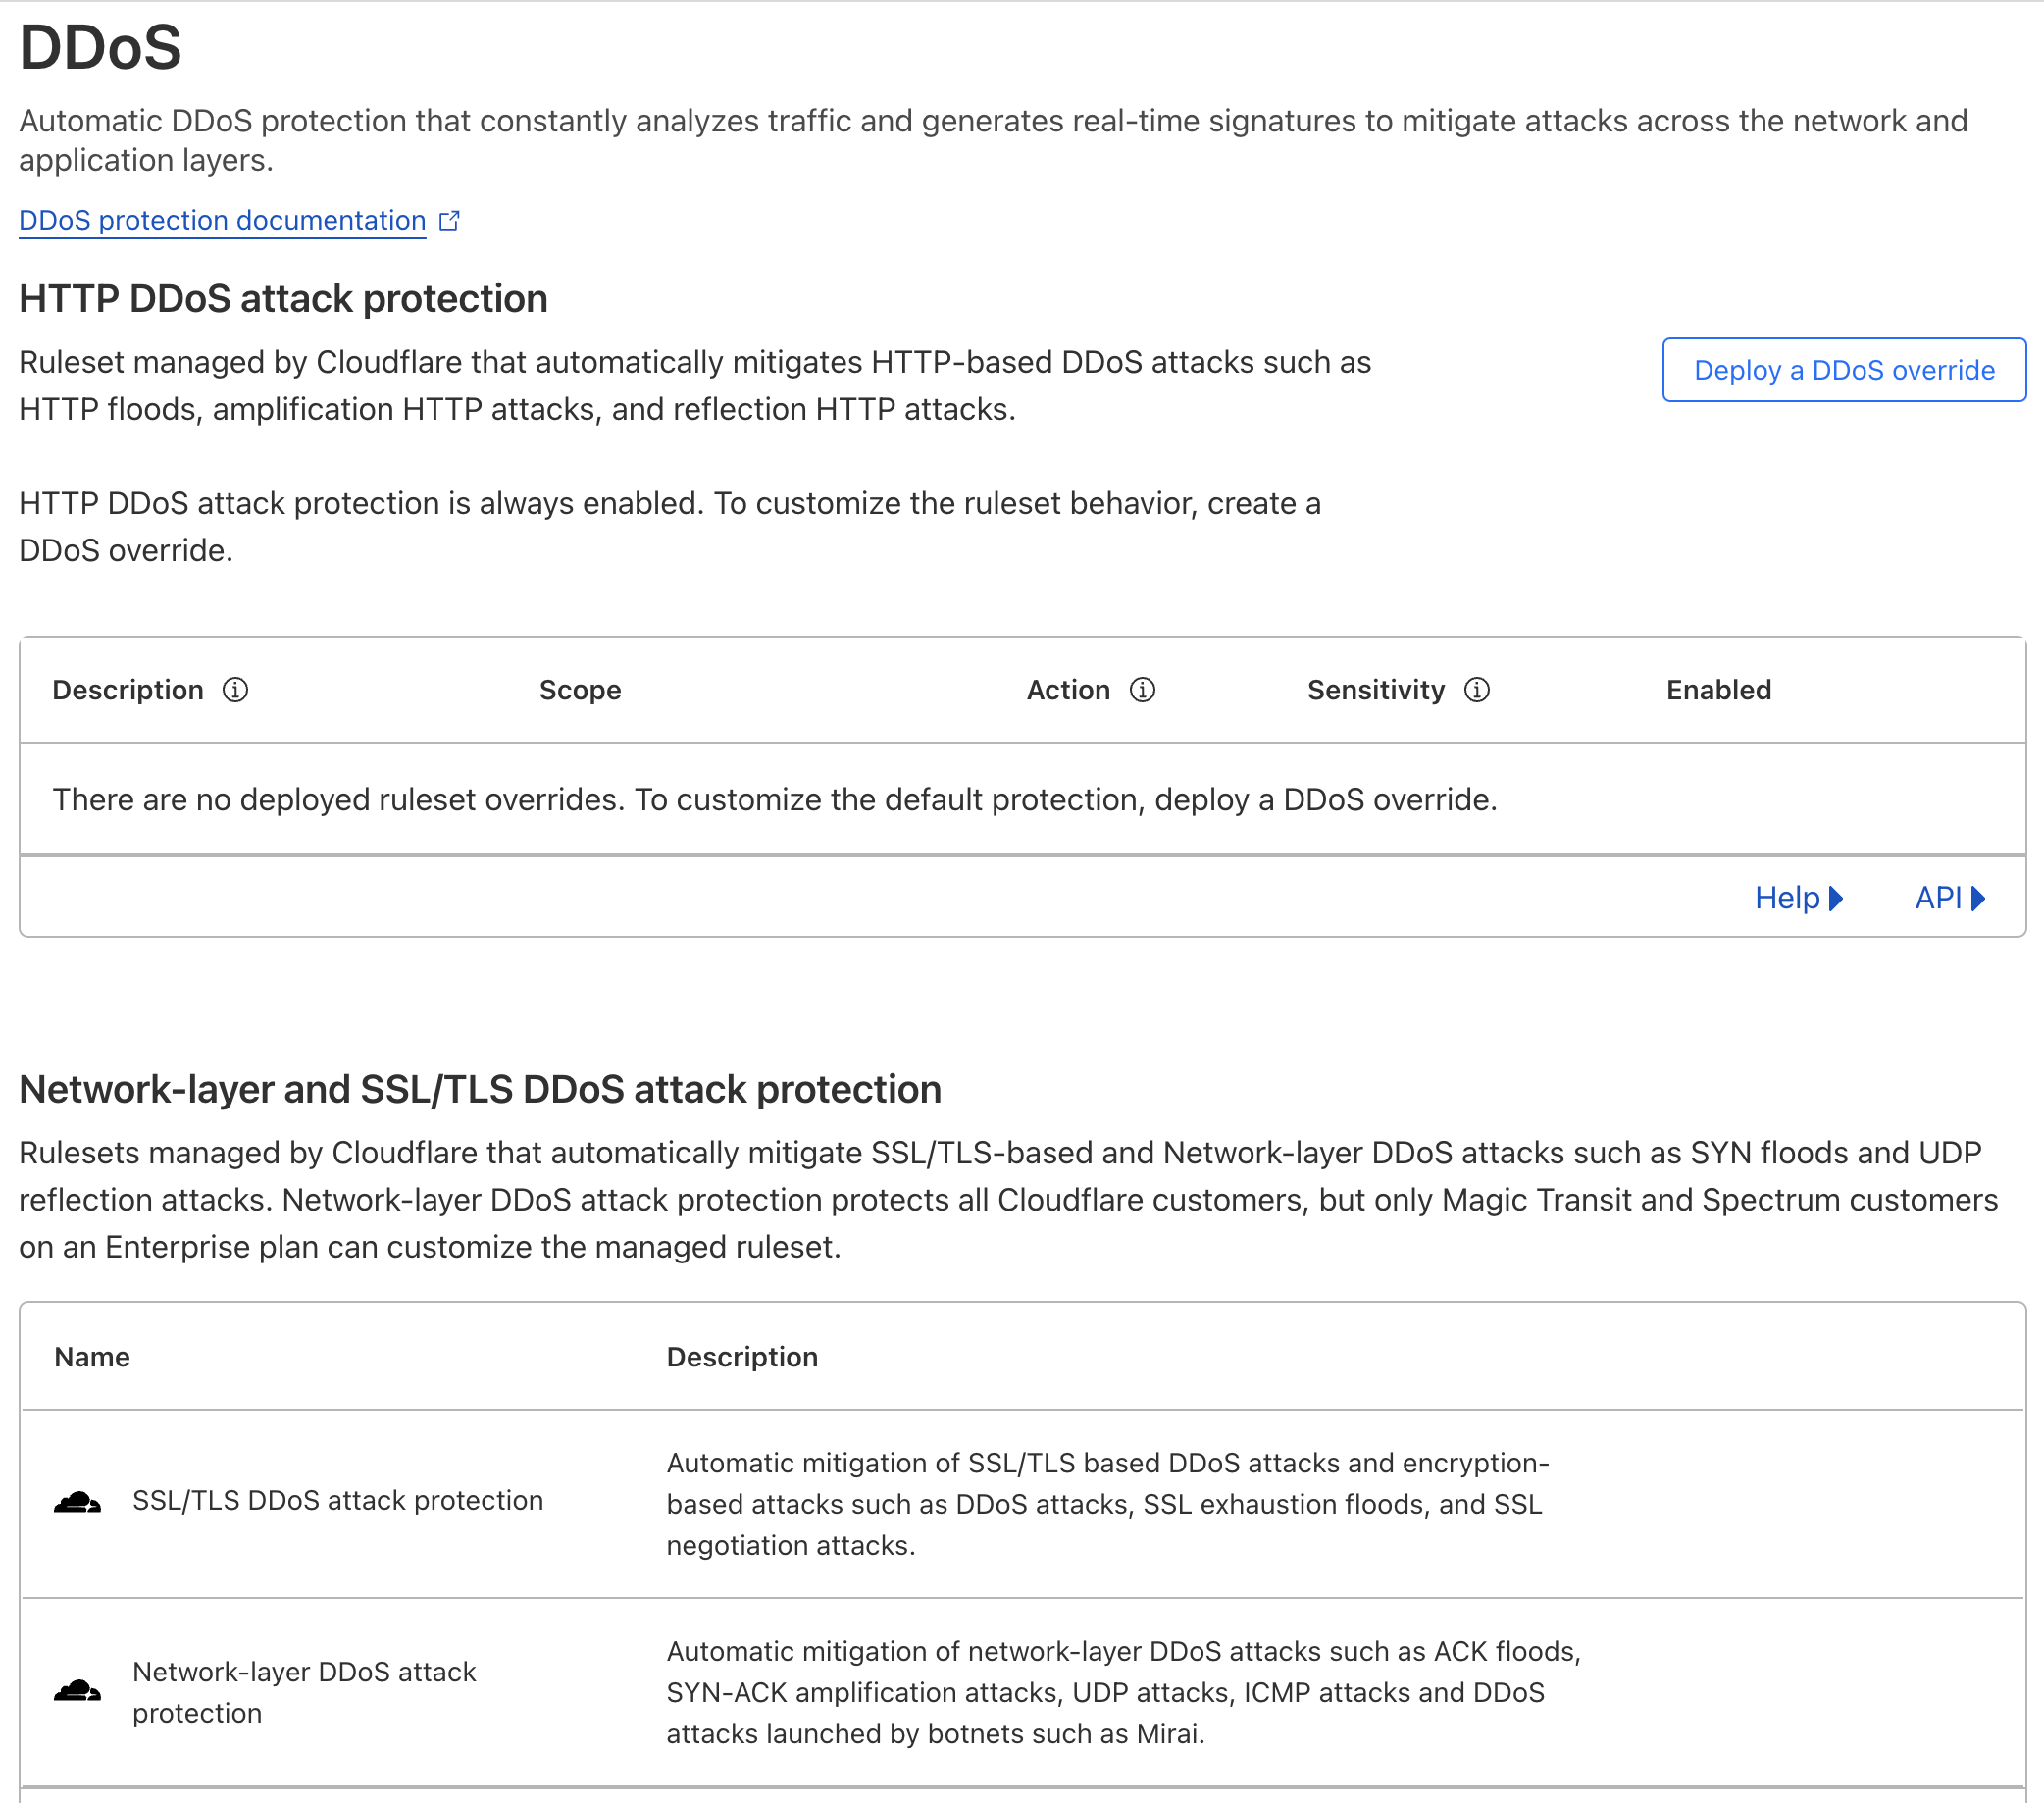Click the external link icon beside documentation

pos(450,220)
